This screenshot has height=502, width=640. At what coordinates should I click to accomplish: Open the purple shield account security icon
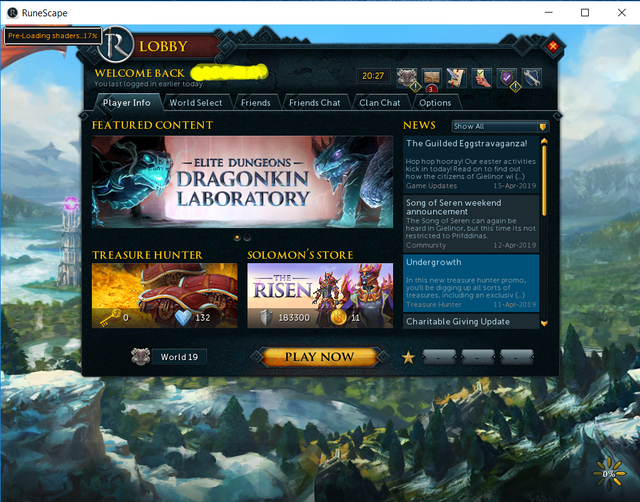pyautogui.click(x=507, y=78)
